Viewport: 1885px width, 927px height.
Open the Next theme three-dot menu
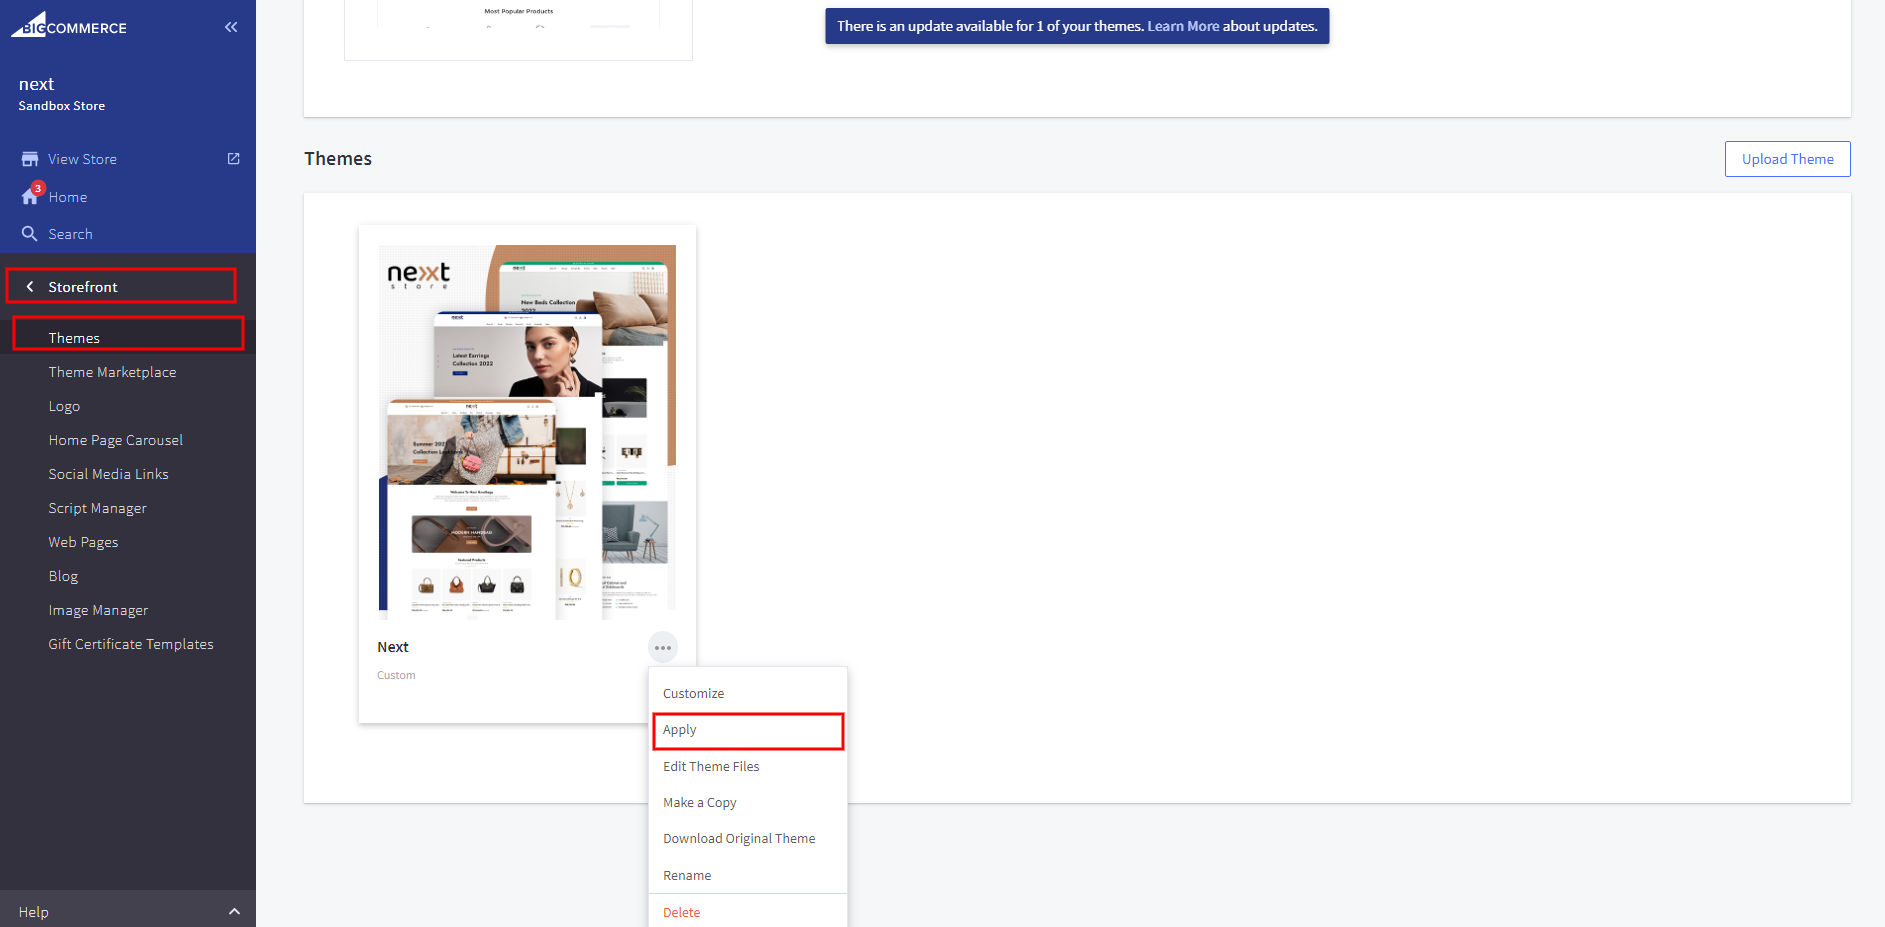coord(662,648)
